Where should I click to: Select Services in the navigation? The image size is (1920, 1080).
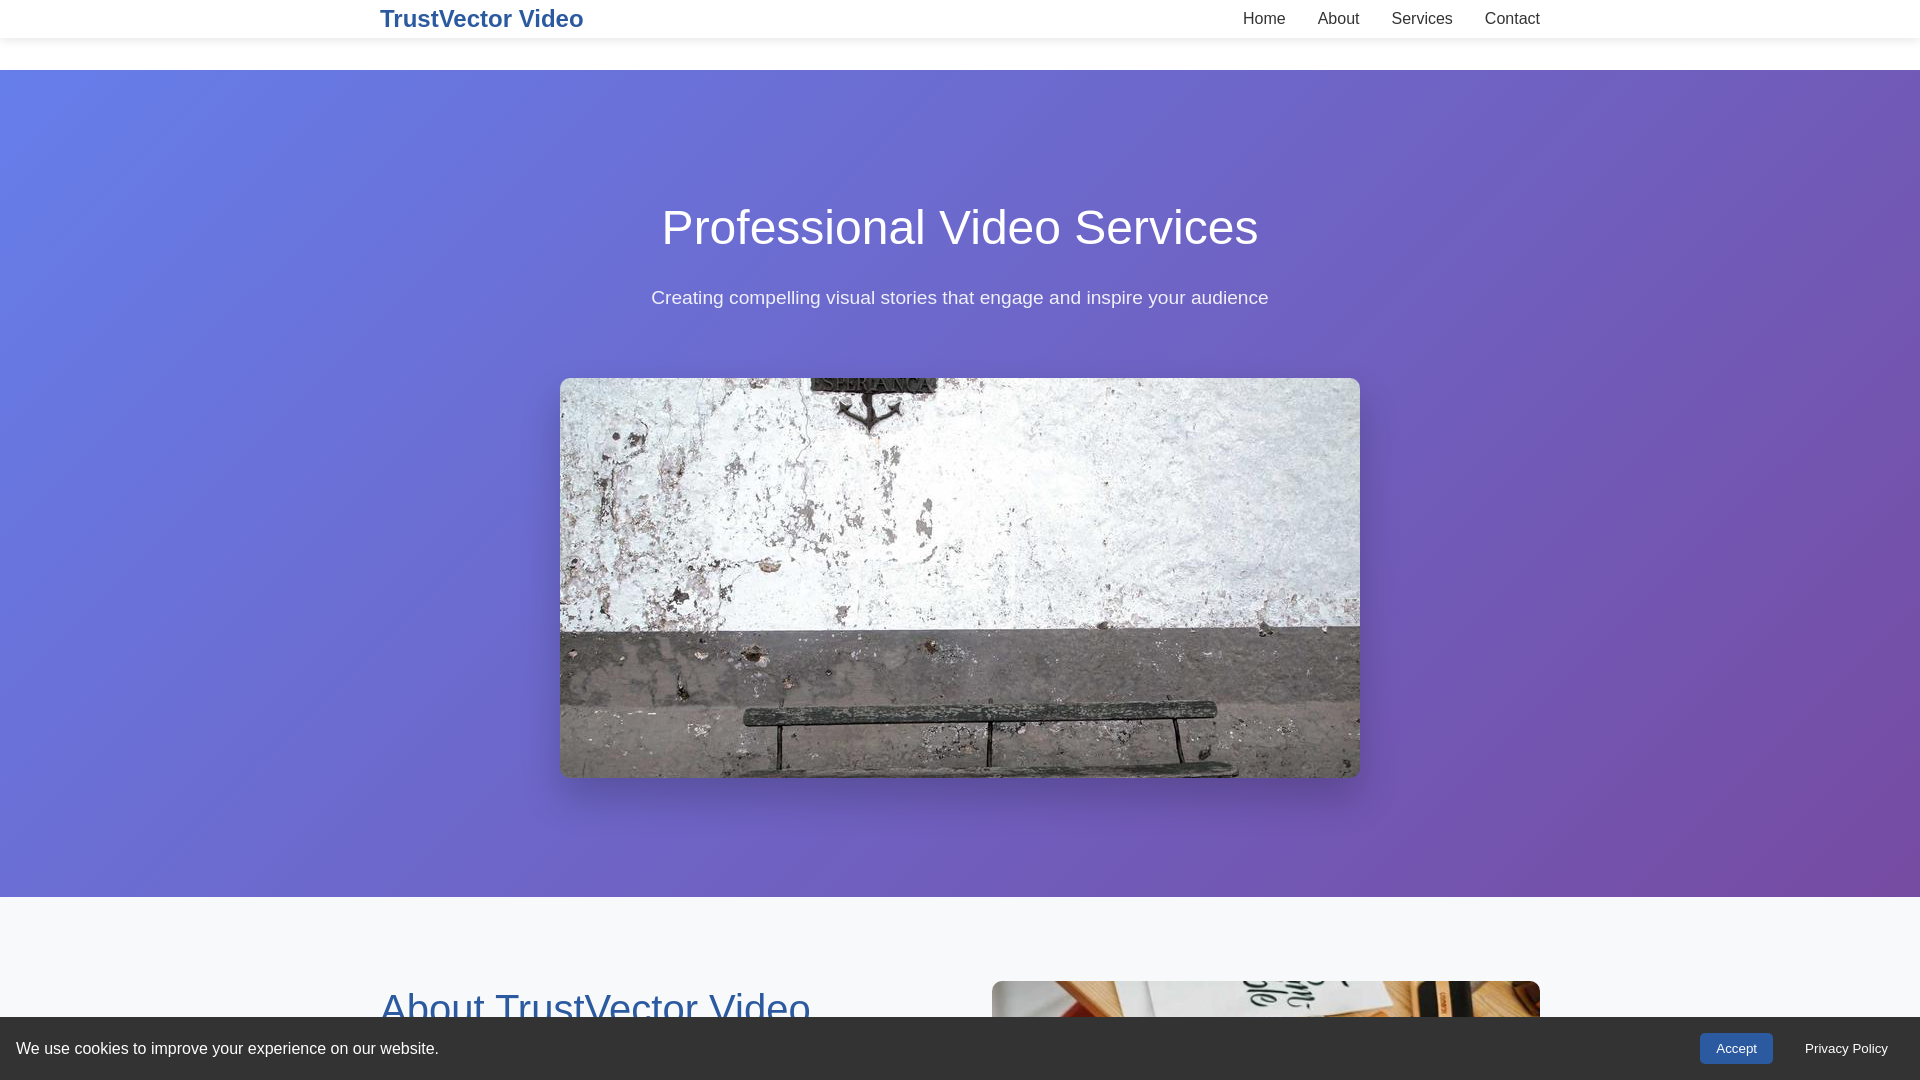pyautogui.click(x=1421, y=19)
